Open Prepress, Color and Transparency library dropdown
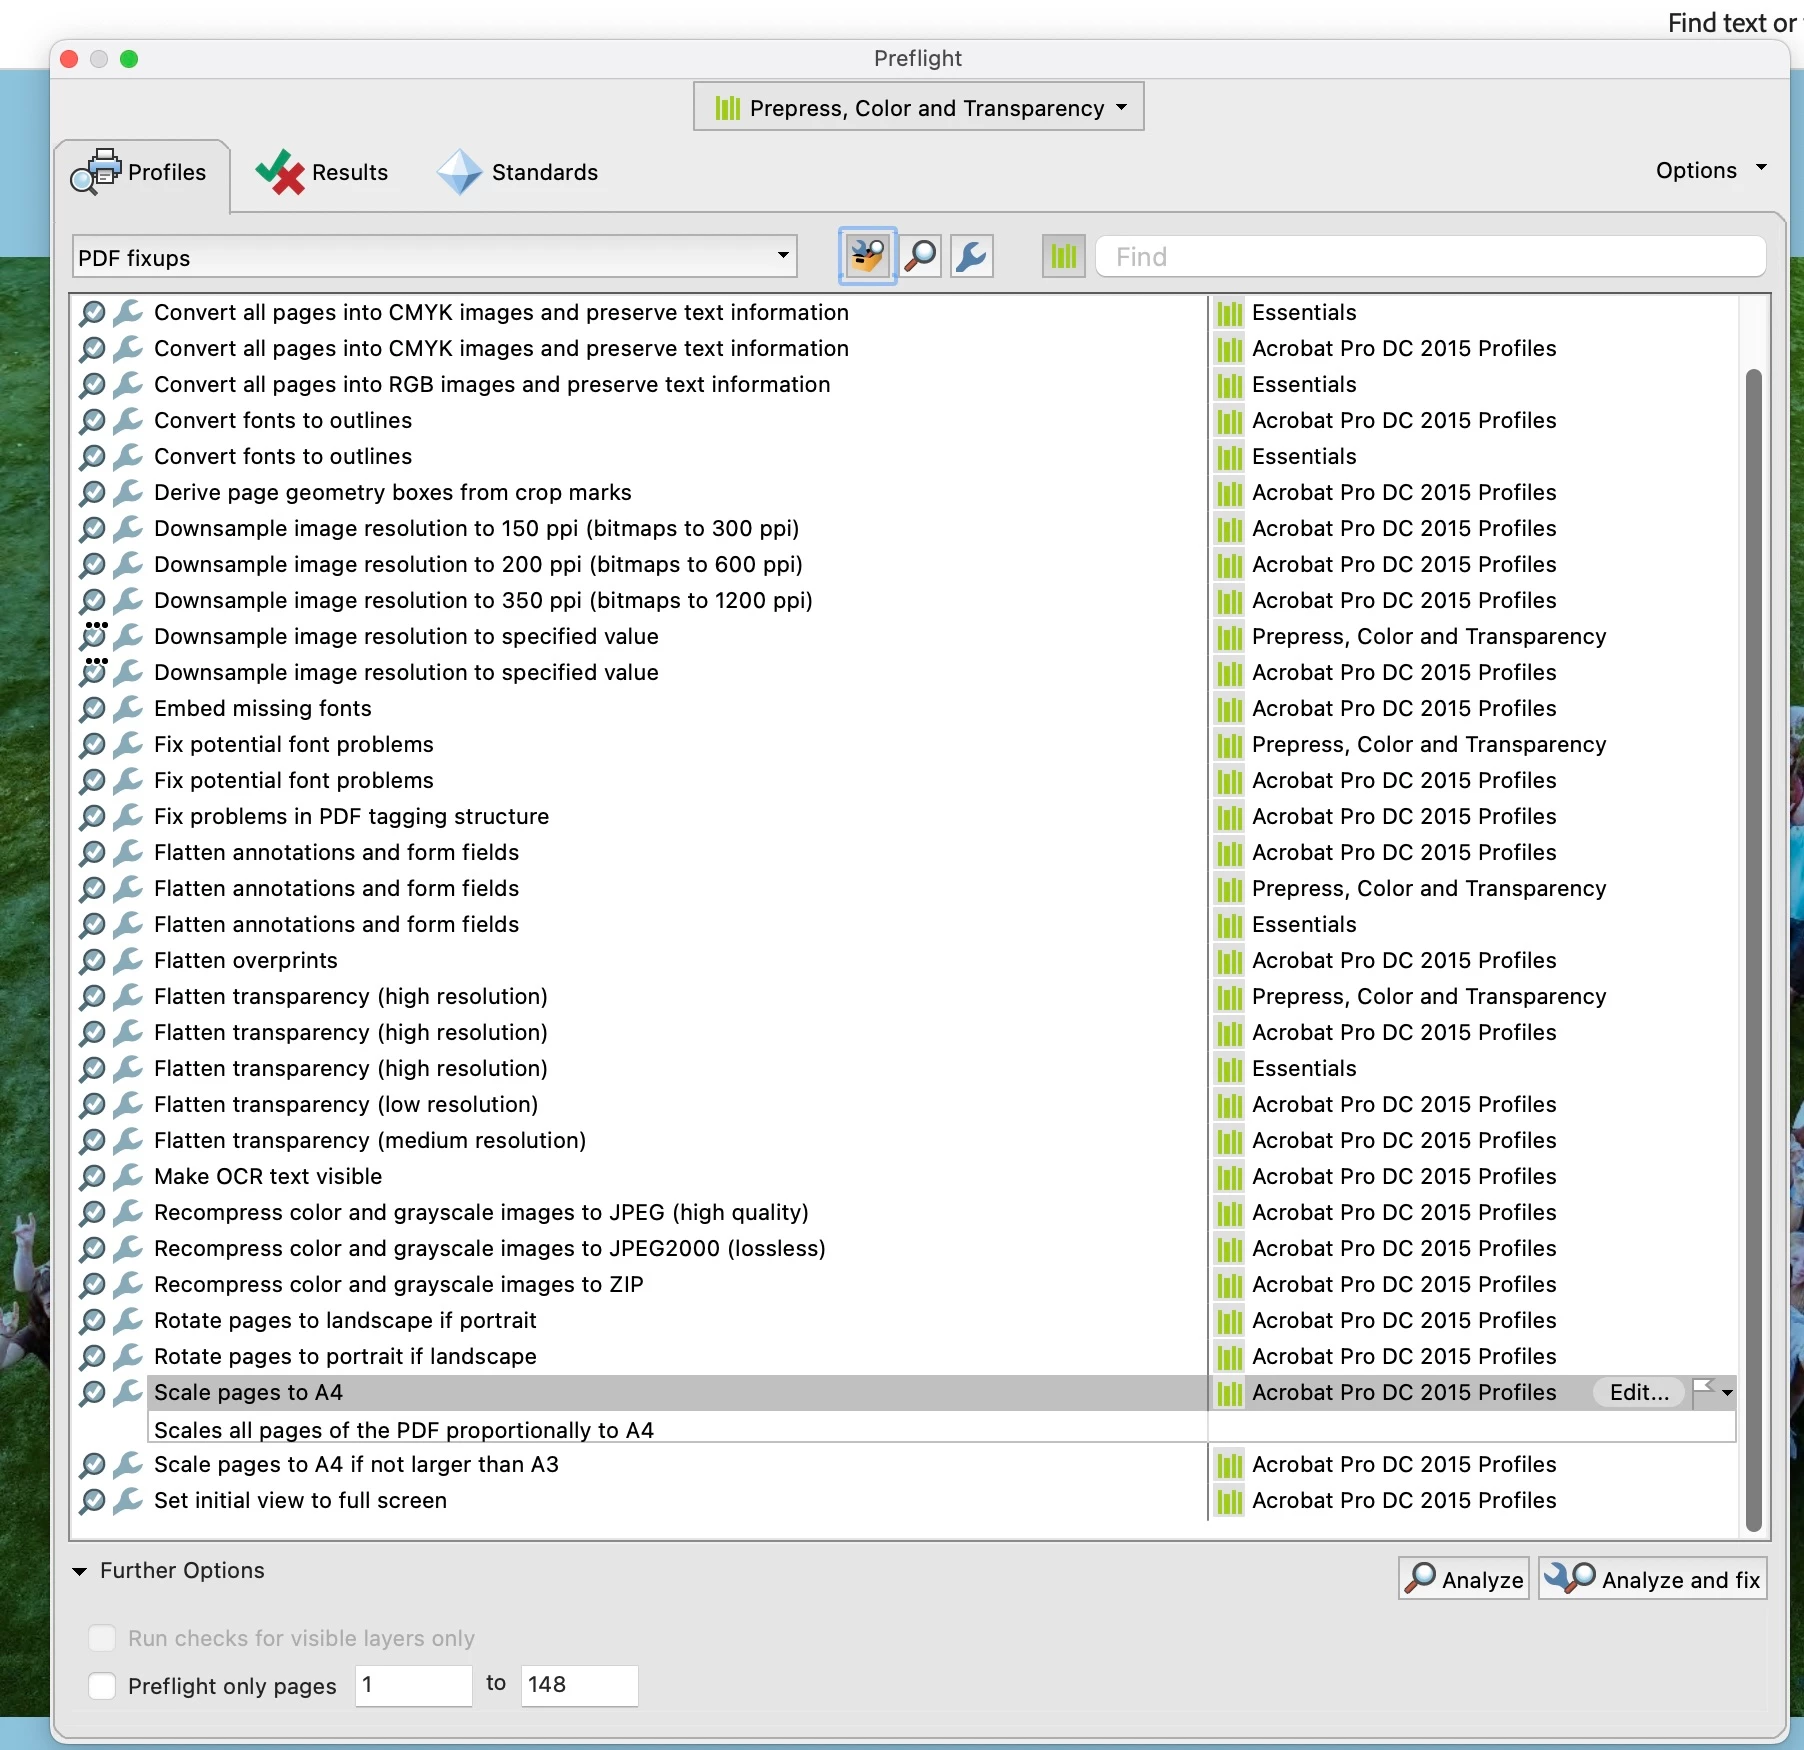Image resolution: width=1804 pixels, height=1750 pixels. point(919,107)
